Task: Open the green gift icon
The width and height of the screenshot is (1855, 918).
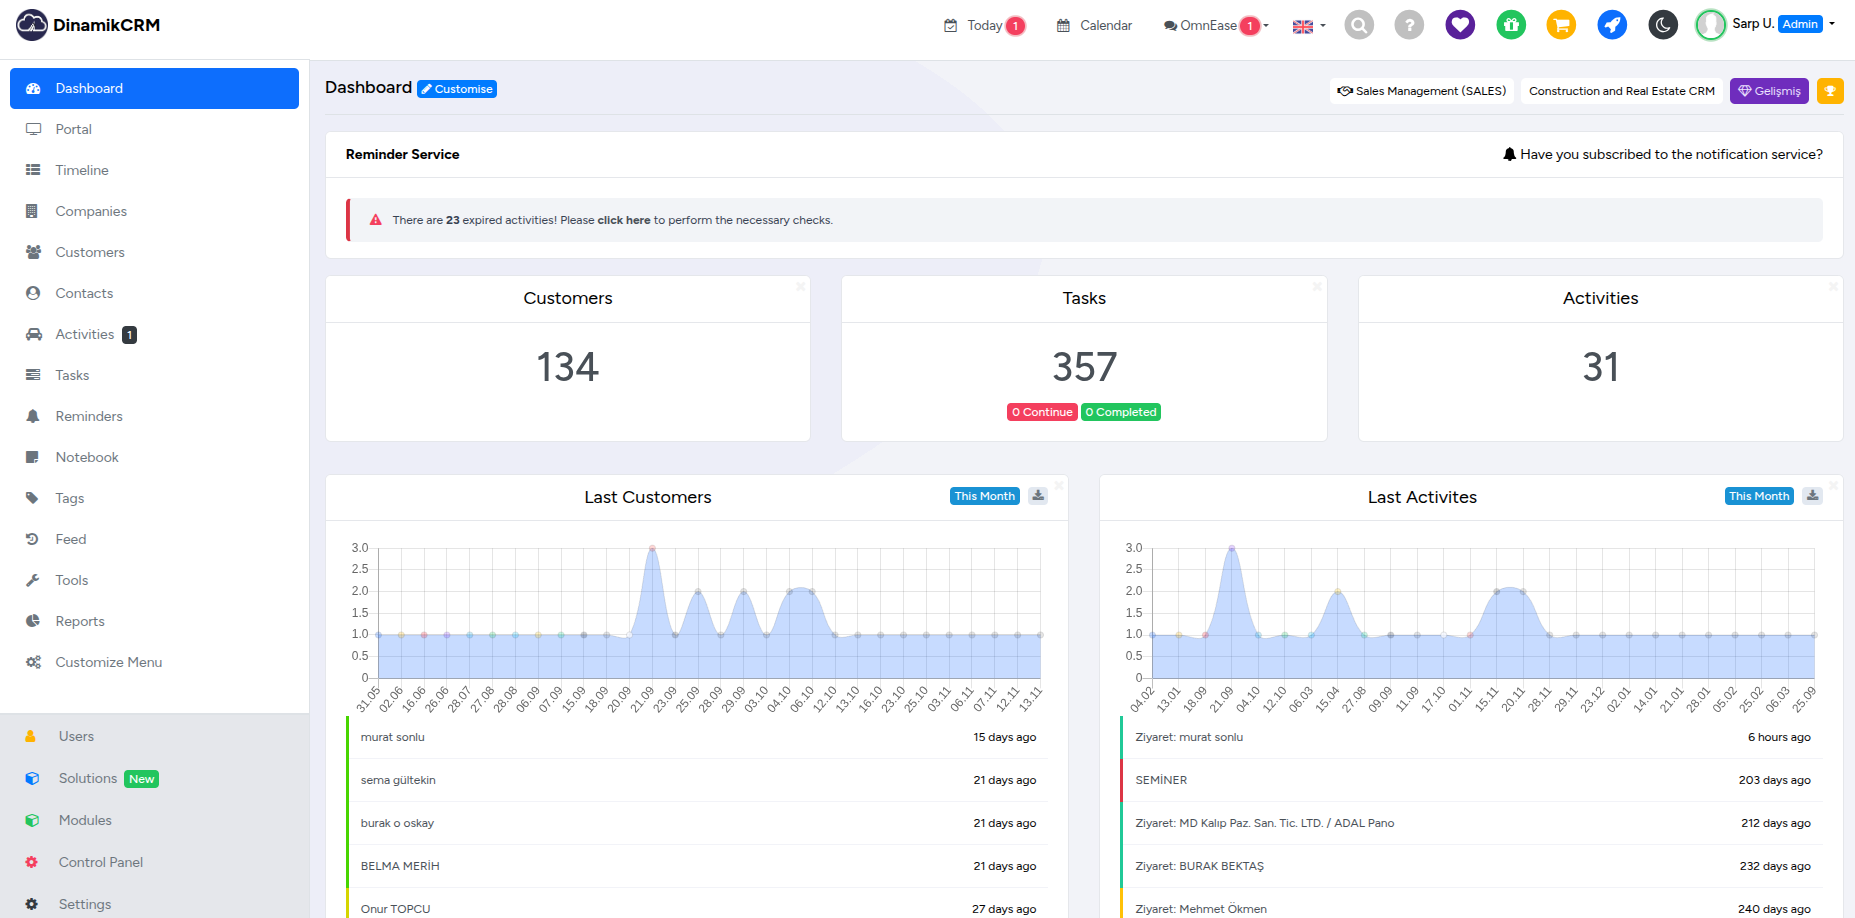Action: (1511, 25)
